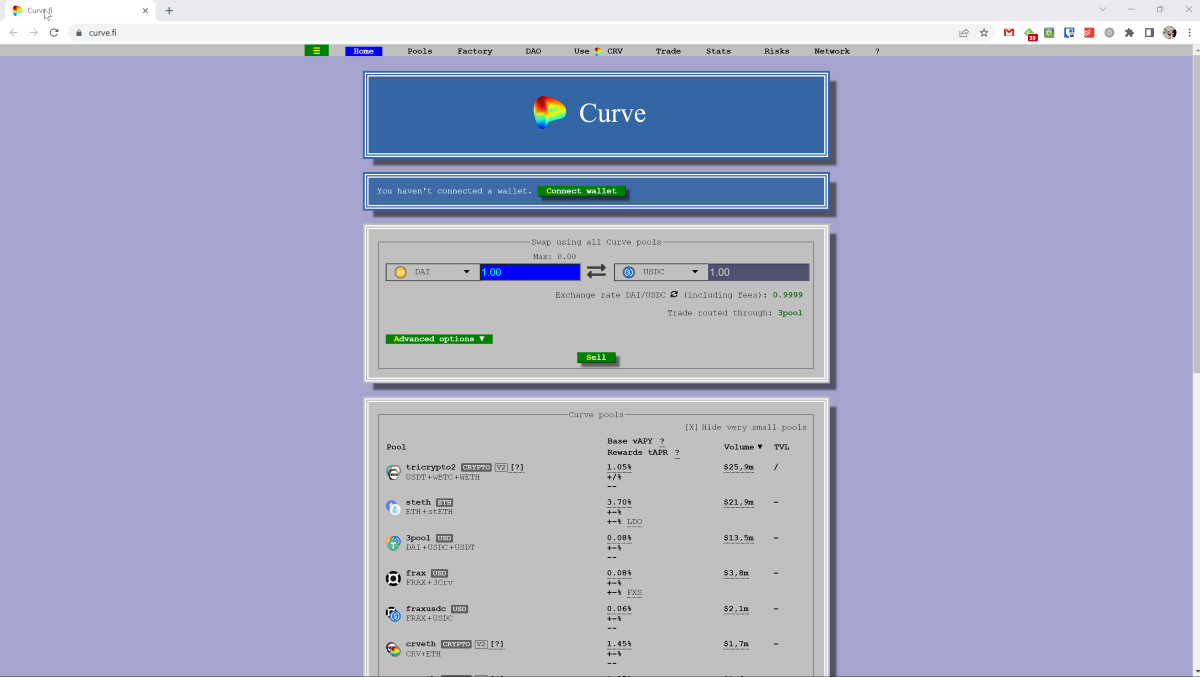
Task: Open the grey power-button extension icon
Action: [x=1109, y=32]
